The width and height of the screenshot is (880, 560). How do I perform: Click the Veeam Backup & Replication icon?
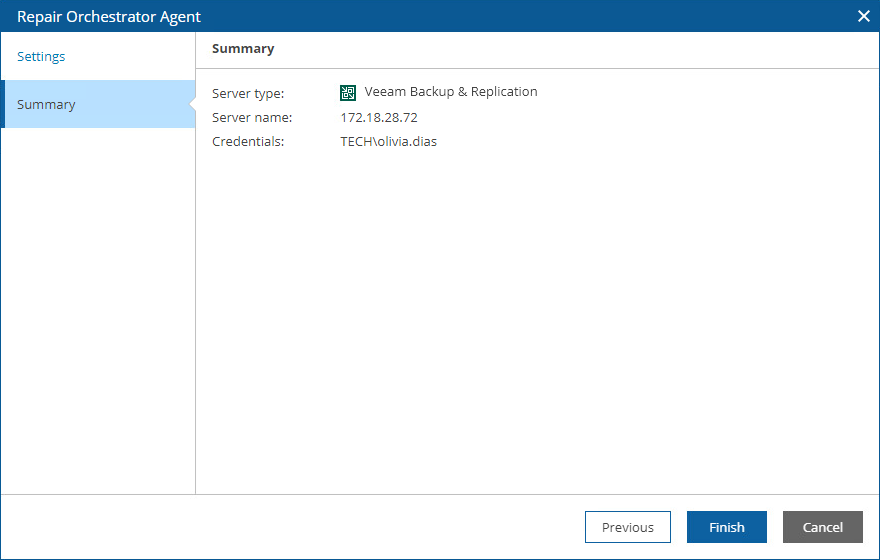348,93
